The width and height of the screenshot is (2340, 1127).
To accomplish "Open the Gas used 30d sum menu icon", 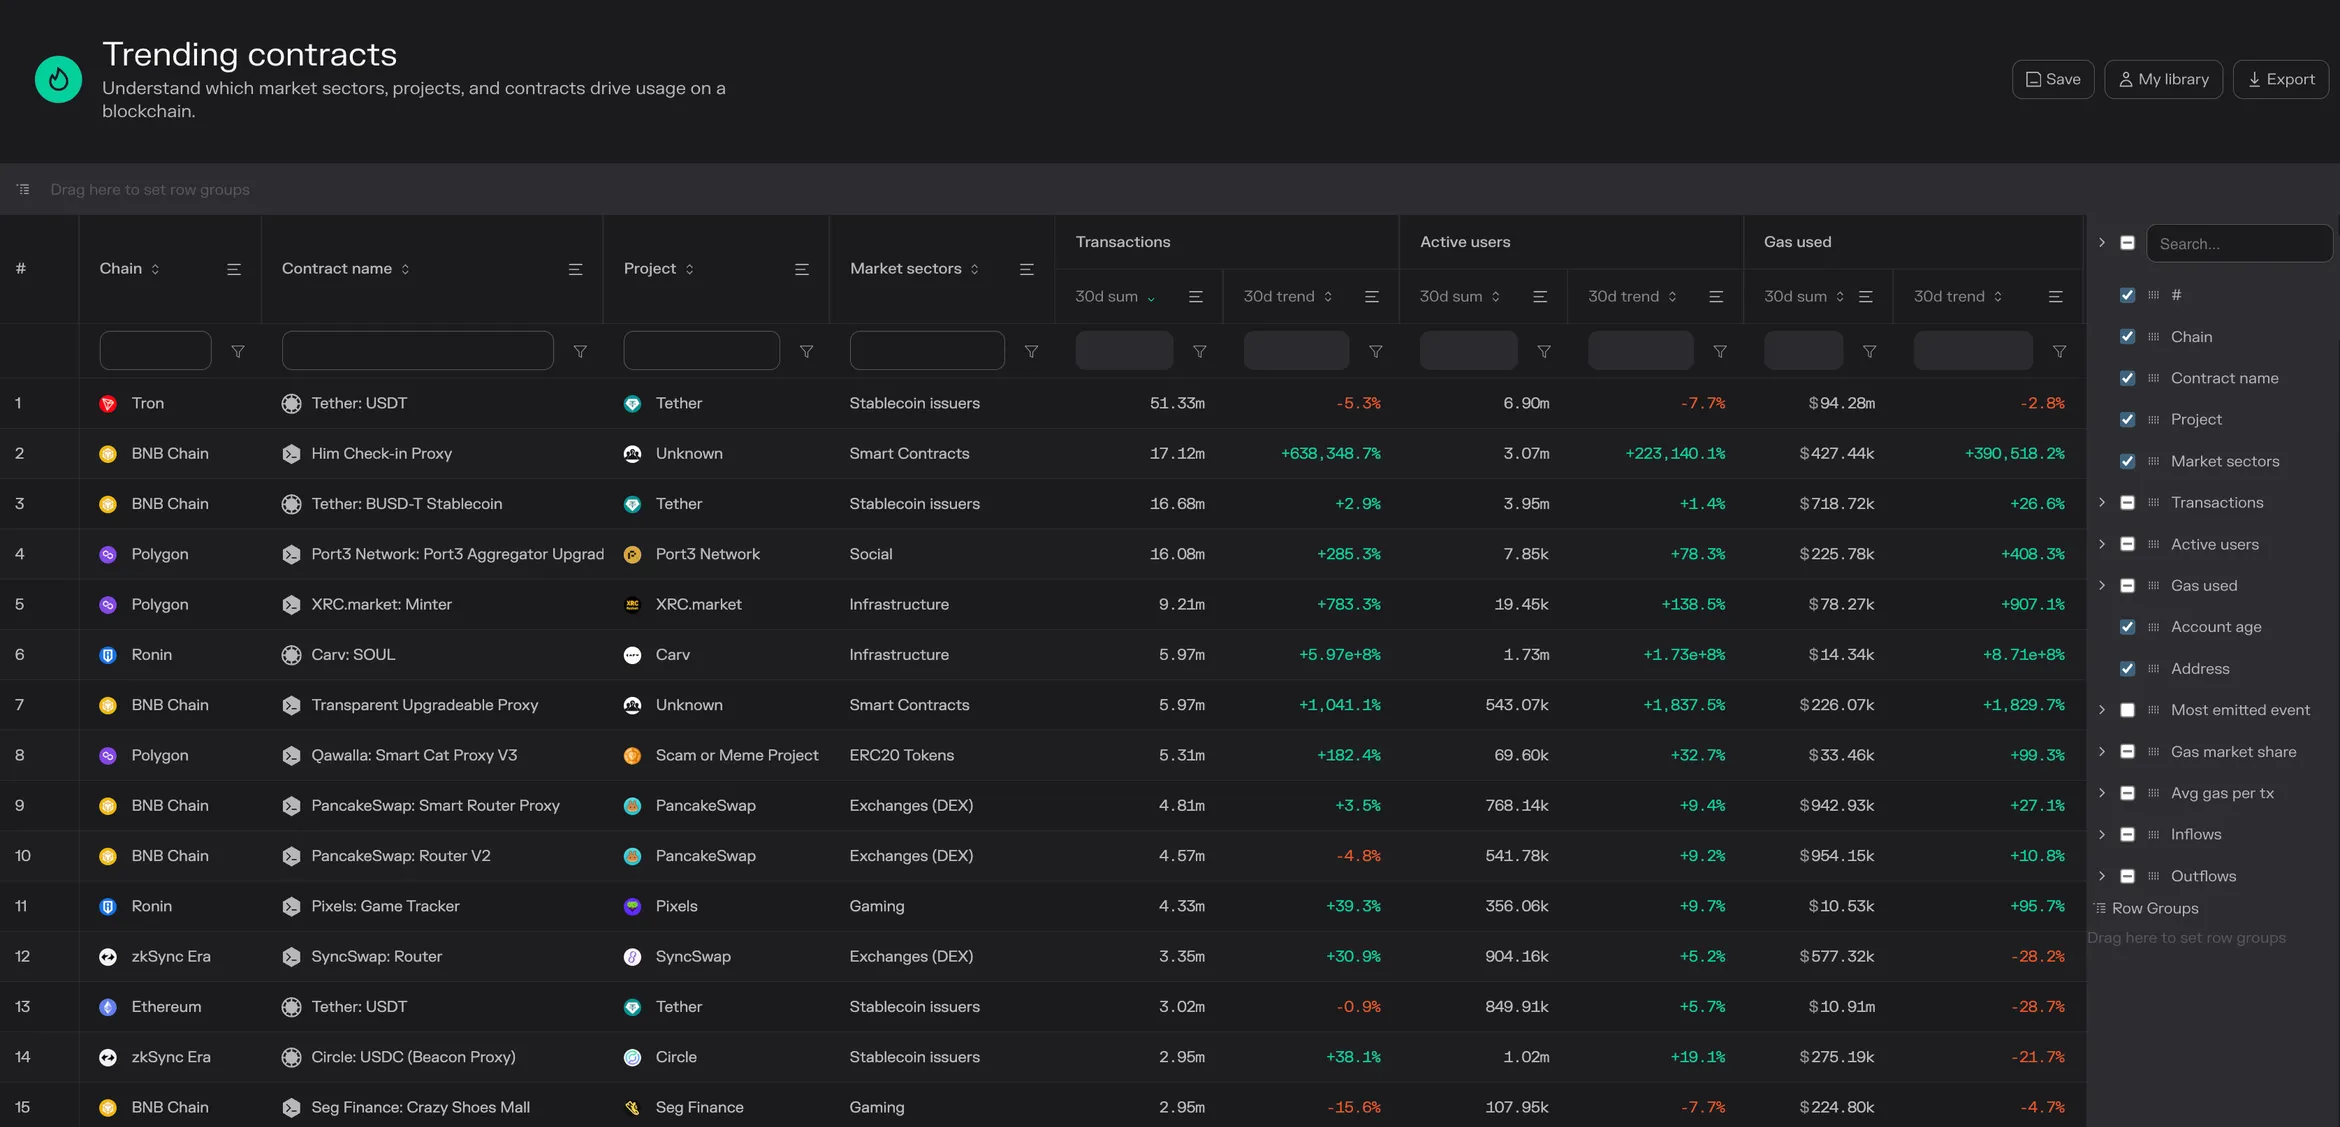I will click(x=1866, y=297).
